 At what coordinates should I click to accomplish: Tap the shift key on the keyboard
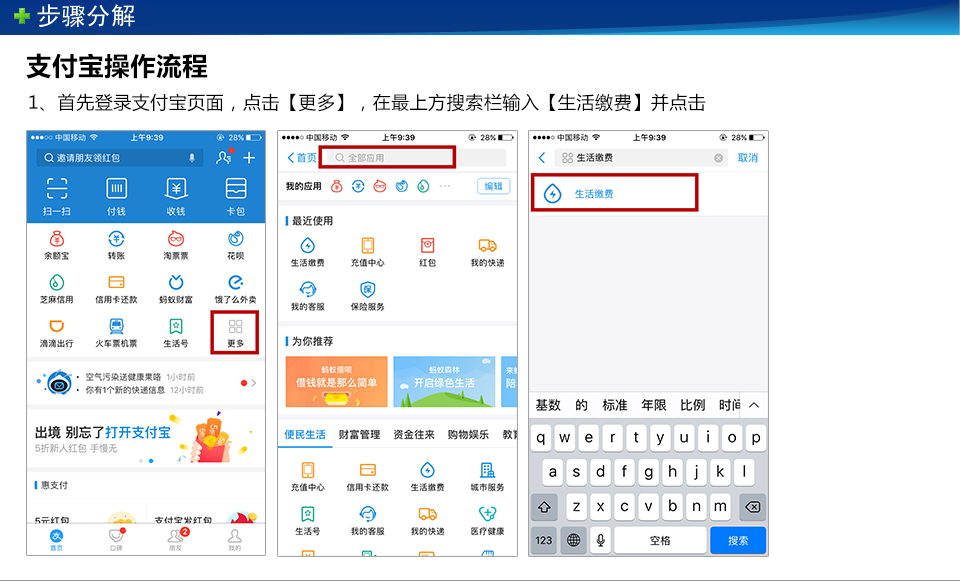tap(544, 507)
